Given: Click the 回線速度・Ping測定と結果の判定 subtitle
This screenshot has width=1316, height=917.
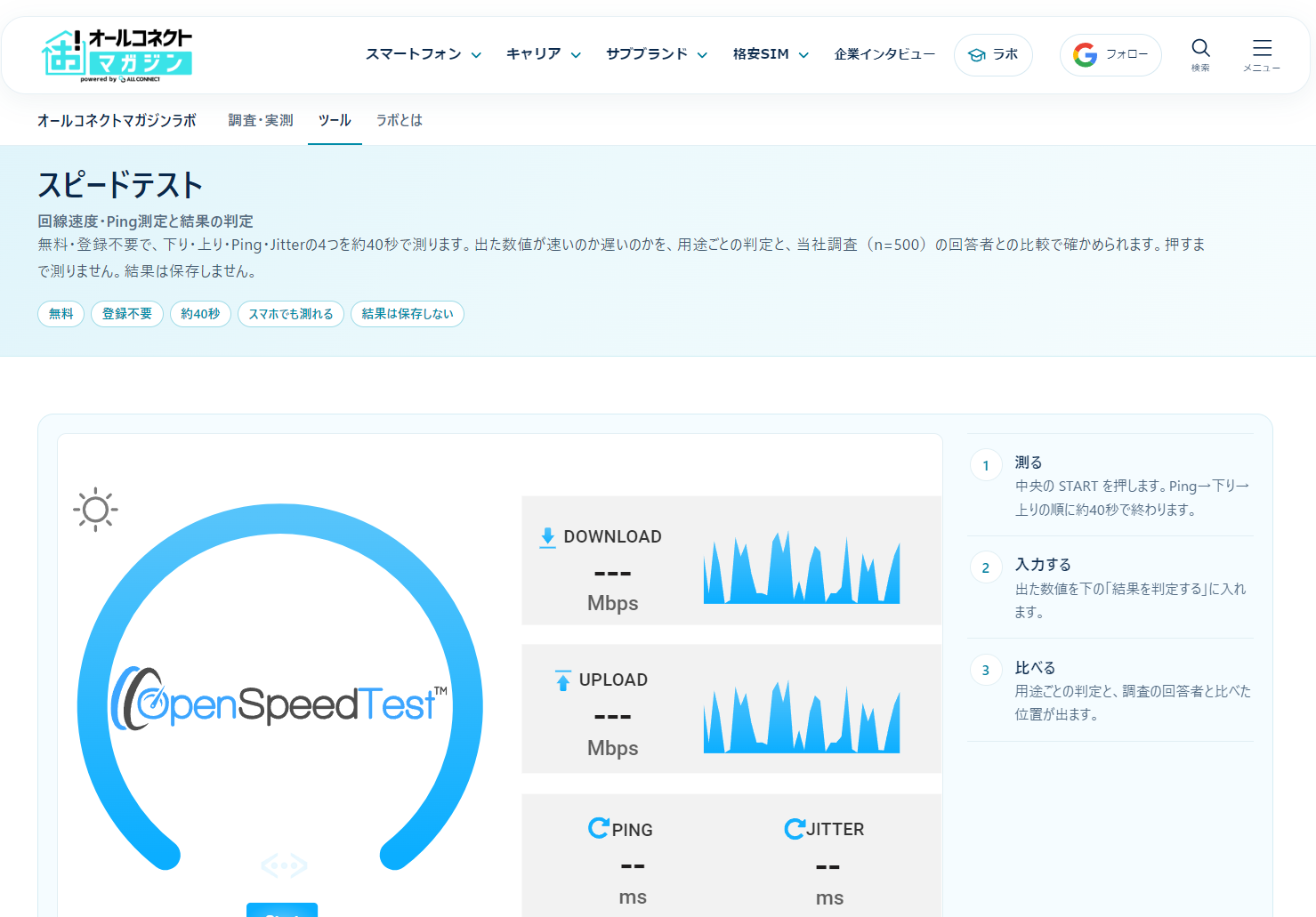Looking at the screenshot, I should [145, 221].
